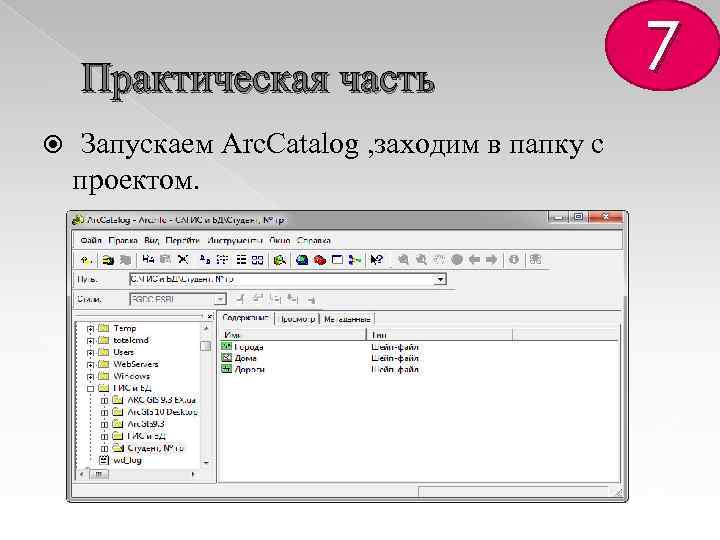Show the red ArcToolbox icon
Viewport: 720px width, 540px height.
click(x=320, y=260)
